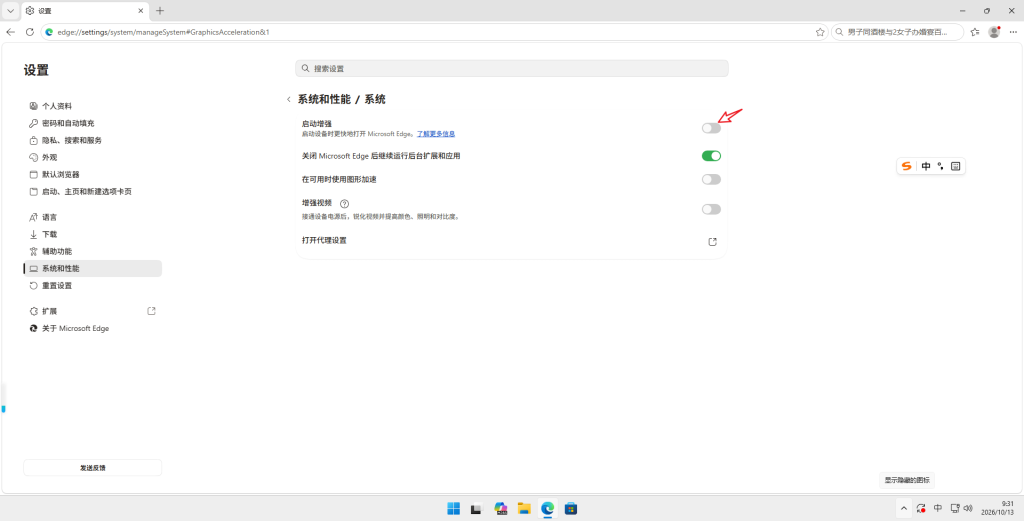1024x521 pixels.
Task: Open 默认浏览器 settings section
Action: [93, 174]
